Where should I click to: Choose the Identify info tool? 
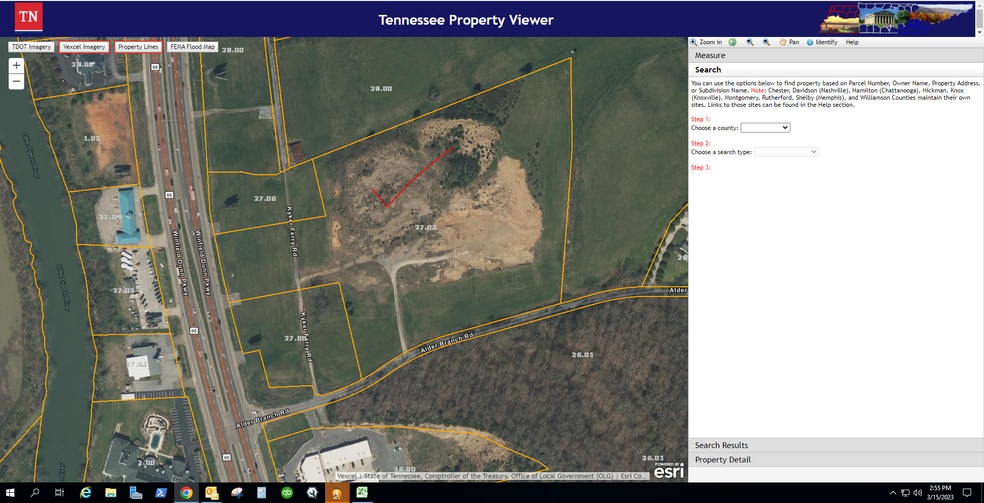point(821,42)
